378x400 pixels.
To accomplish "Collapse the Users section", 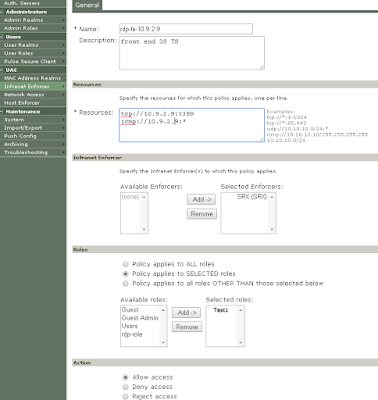I will pyautogui.click(x=2, y=37).
